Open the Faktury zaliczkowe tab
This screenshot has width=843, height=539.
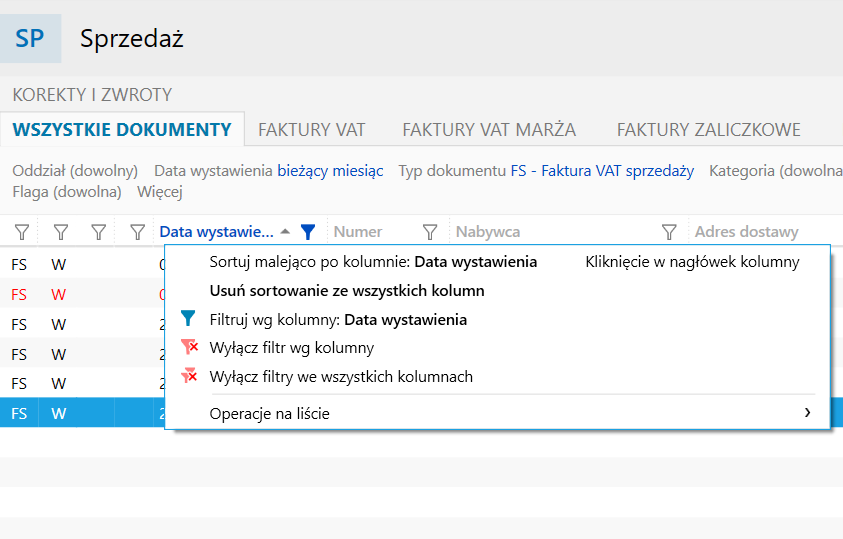pos(708,130)
